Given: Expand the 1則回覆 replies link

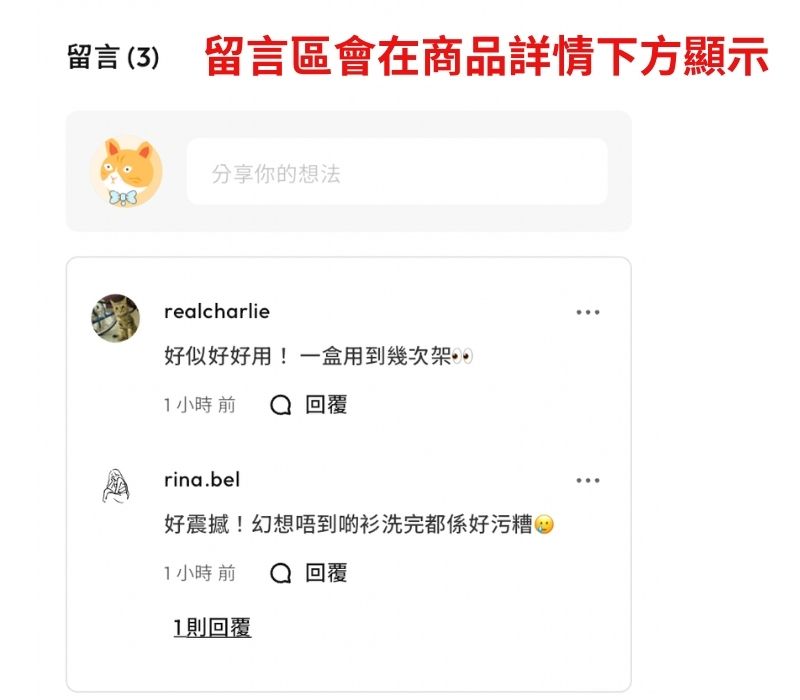Looking at the screenshot, I should 212,628.
